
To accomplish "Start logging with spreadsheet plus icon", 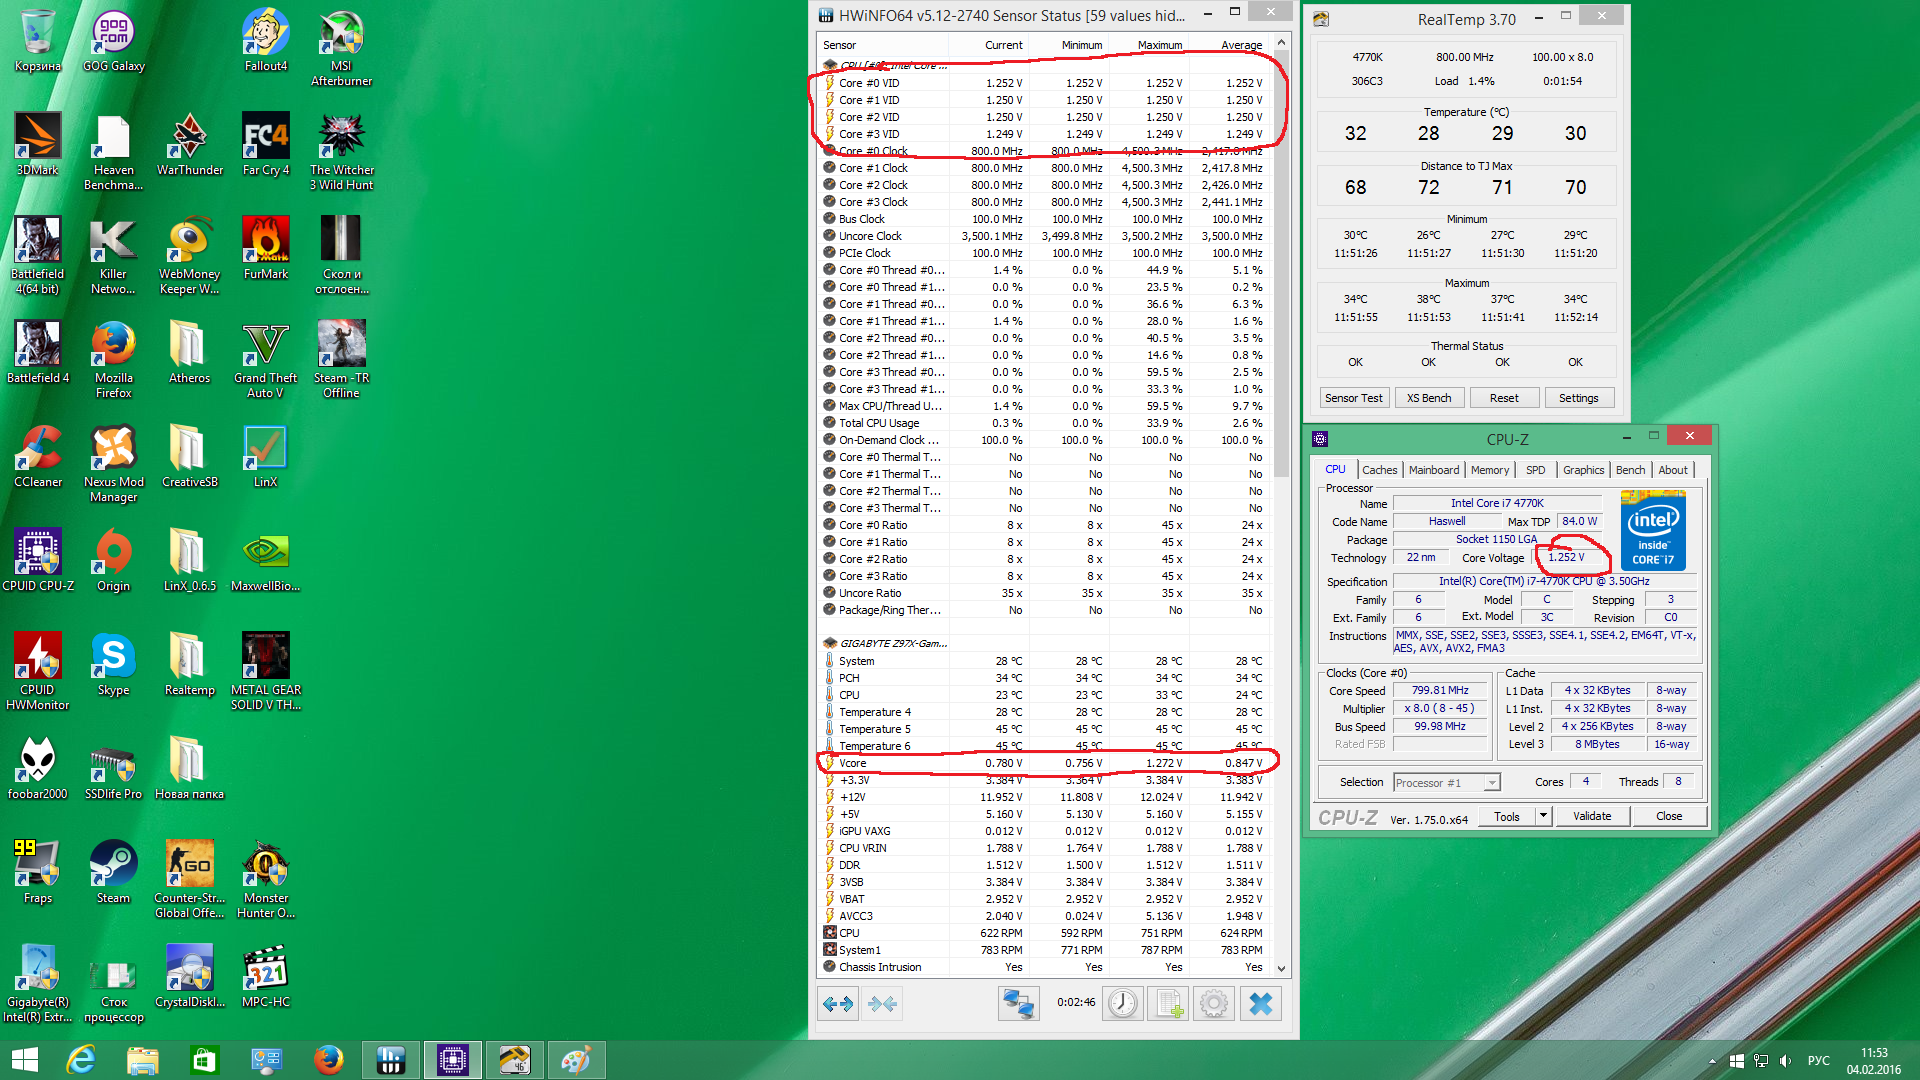I will coord(1168,1003).
